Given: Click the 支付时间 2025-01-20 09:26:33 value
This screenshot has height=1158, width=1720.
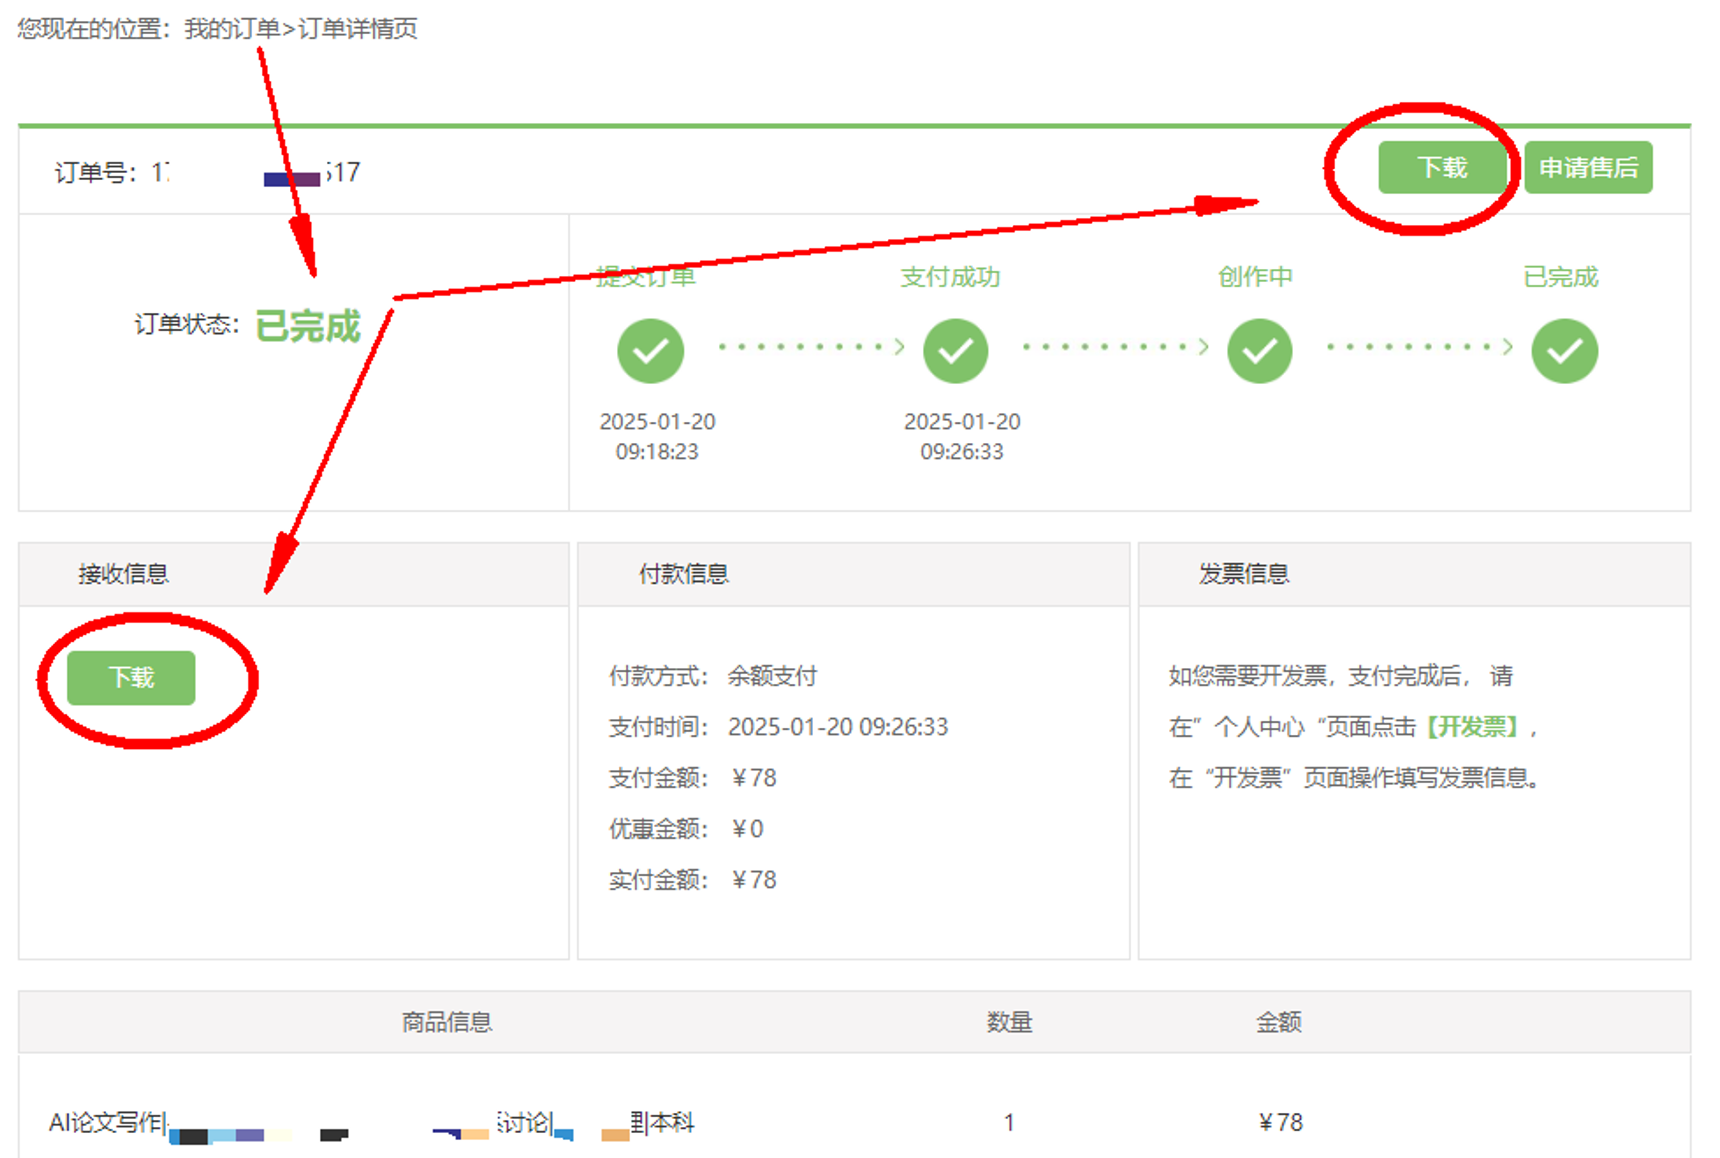Looking at the screenshot, I should pos(838,727).
